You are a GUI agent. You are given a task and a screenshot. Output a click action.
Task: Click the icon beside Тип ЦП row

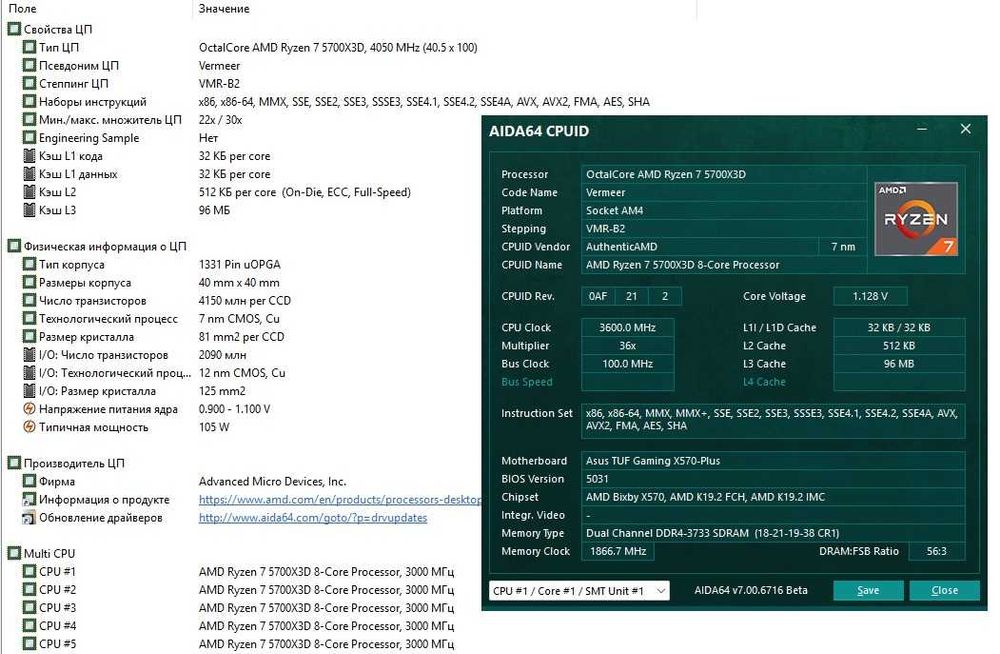point(29,47)
